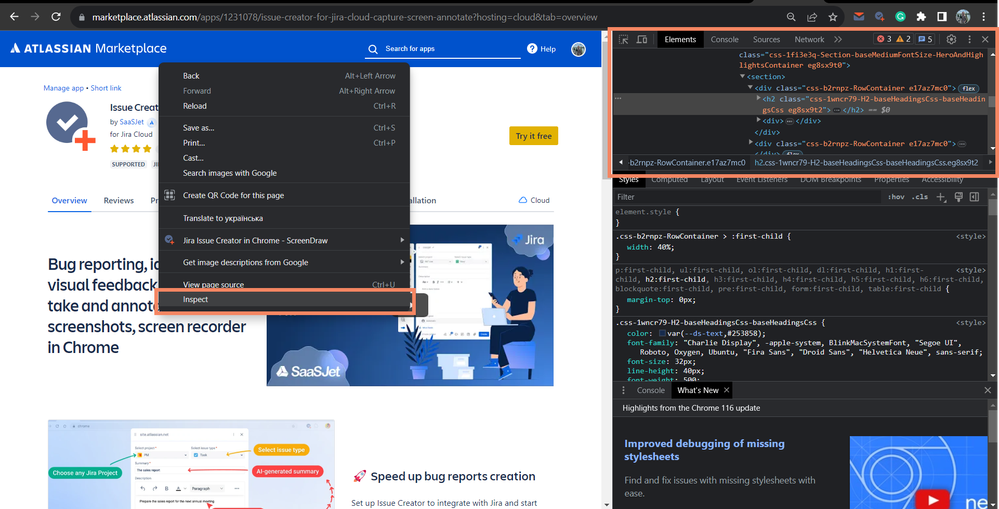Image resolution: width=999 pixels, height=509 pixels.
Task: Expand the div node below the h2
Action: [x=758, y=120]
